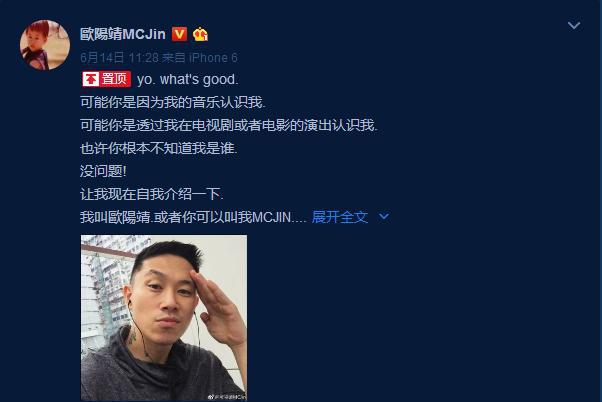The height and width of the screenshot is (402, 602).
Task: Open the round profile avatar of 歐陽靖MCJin
Action: pos(45,45)
